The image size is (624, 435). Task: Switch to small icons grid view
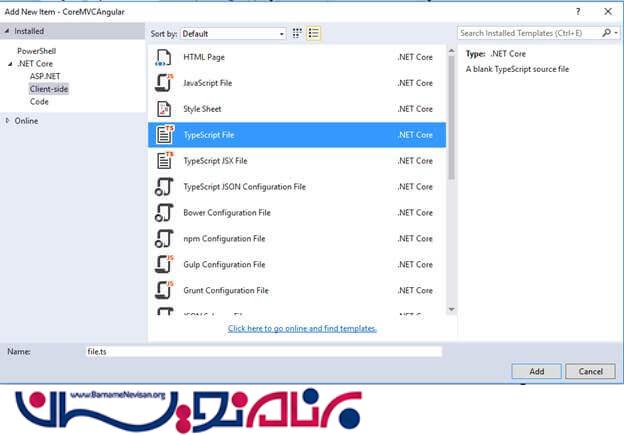click(x=299, y=33)
